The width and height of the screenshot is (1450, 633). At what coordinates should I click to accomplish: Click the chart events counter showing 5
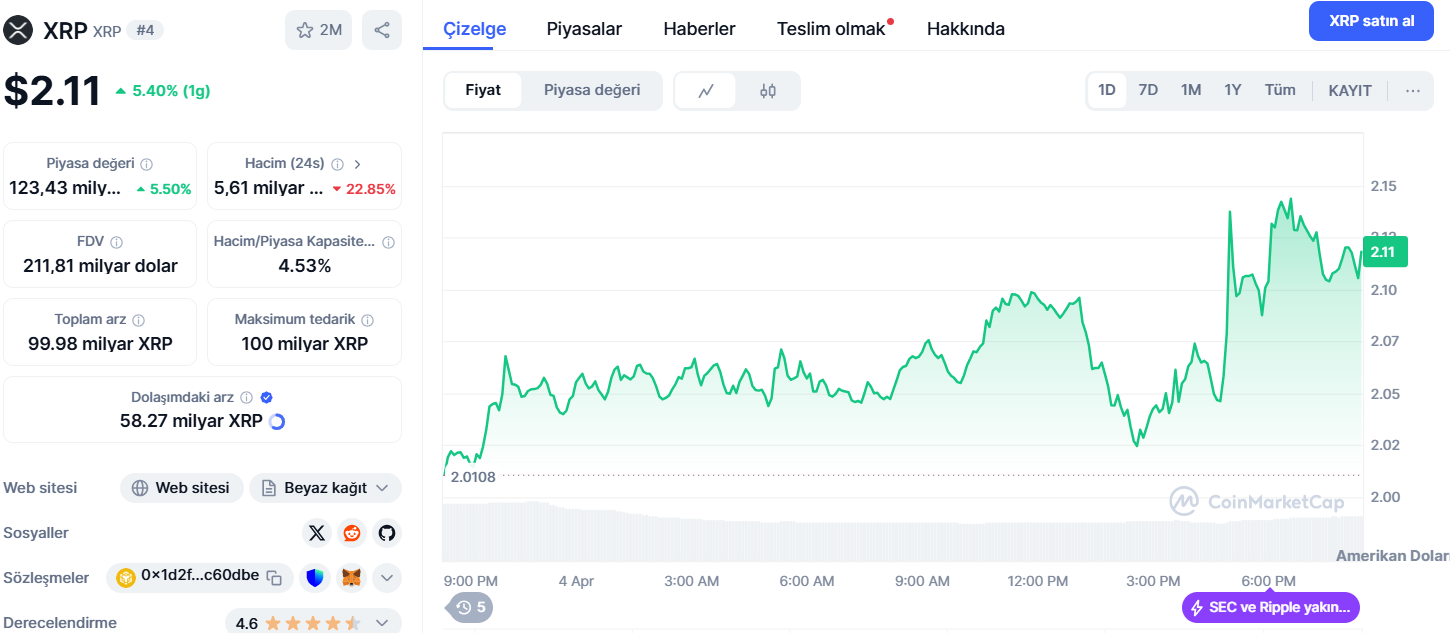pos(470,607)
